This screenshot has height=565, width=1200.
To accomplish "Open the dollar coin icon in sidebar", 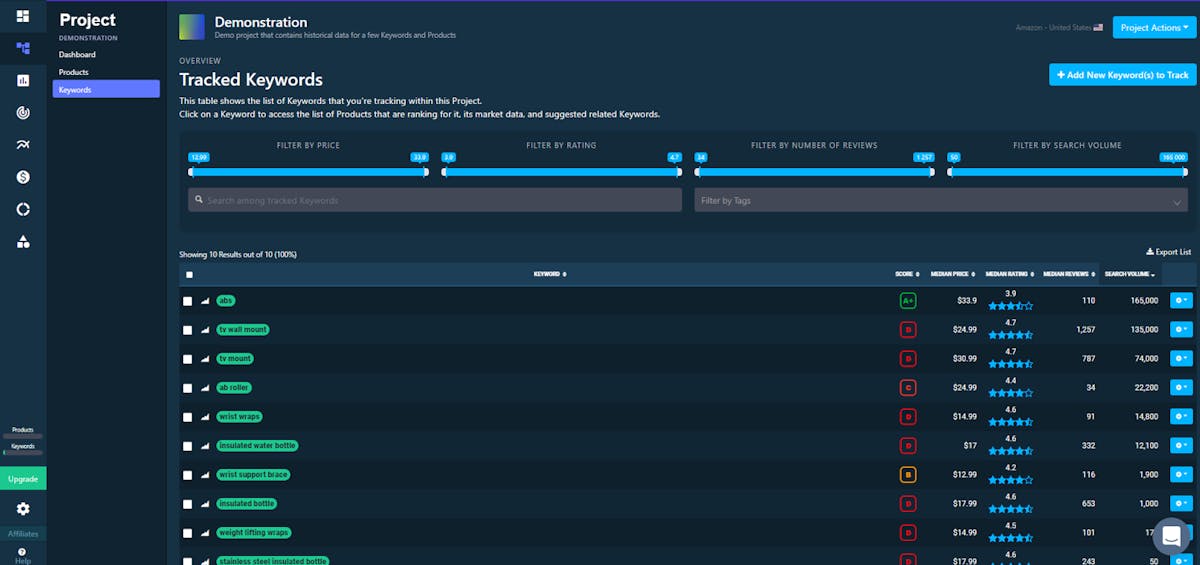I will click(23, 177).
